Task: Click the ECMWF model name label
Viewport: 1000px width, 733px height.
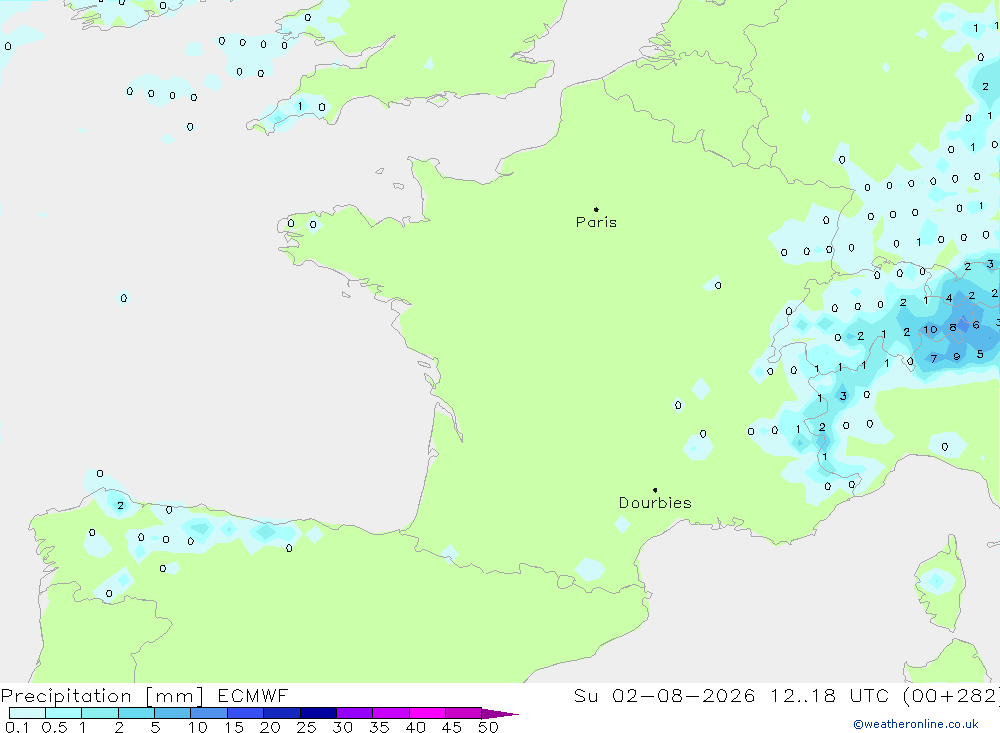Action: pos(253,695)
